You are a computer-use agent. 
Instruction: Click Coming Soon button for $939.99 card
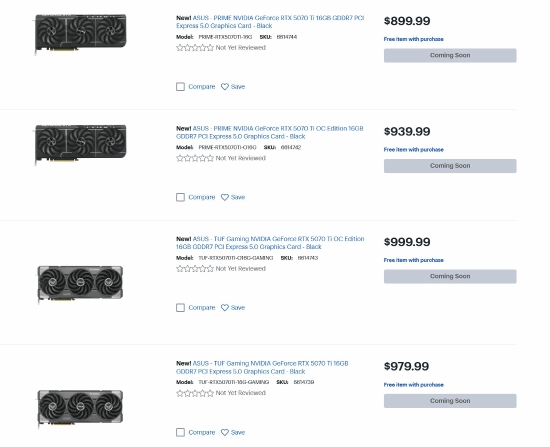(x=450, y=166)
